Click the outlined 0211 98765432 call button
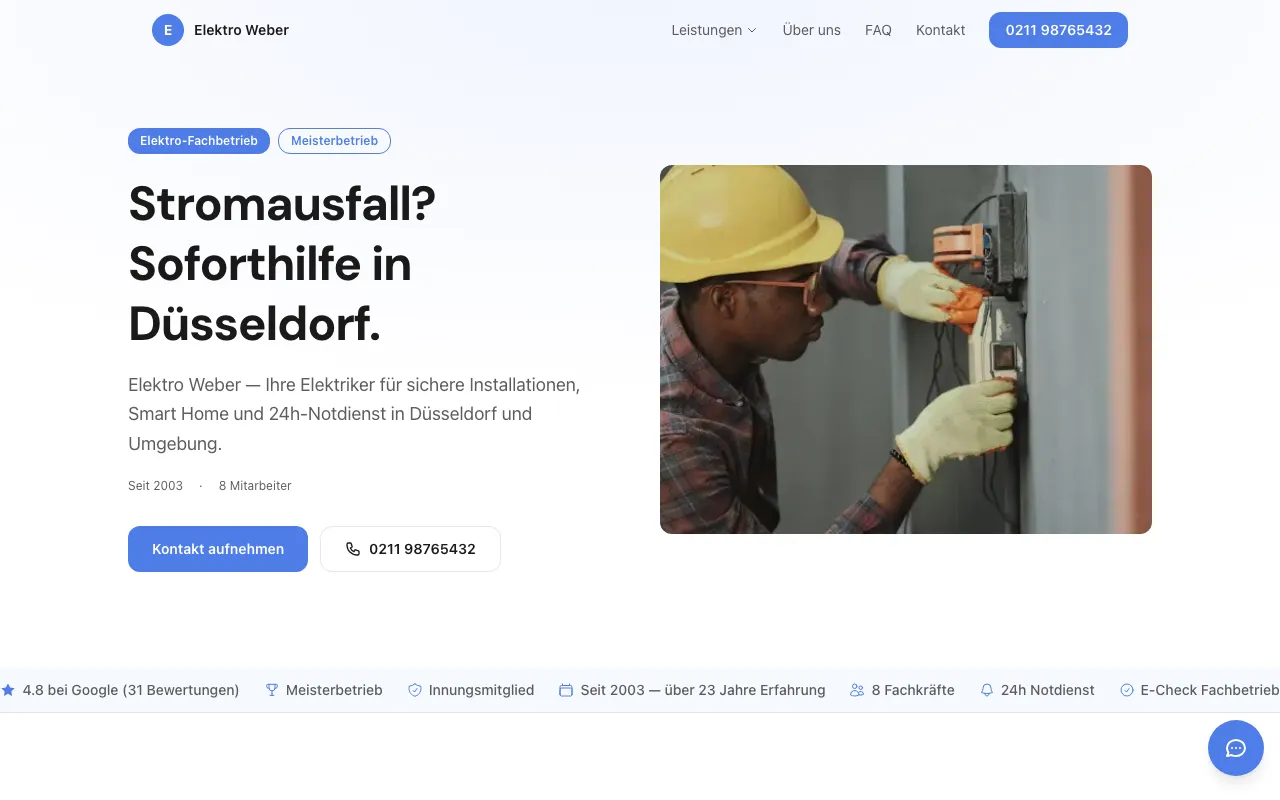 (410, 548)
